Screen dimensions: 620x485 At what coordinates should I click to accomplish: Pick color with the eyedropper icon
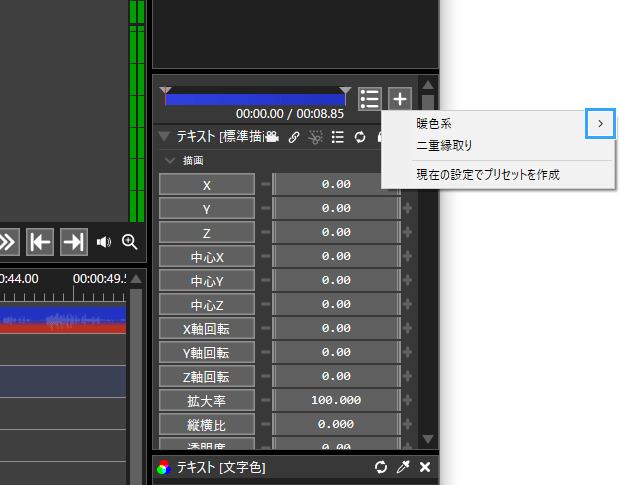403,467
